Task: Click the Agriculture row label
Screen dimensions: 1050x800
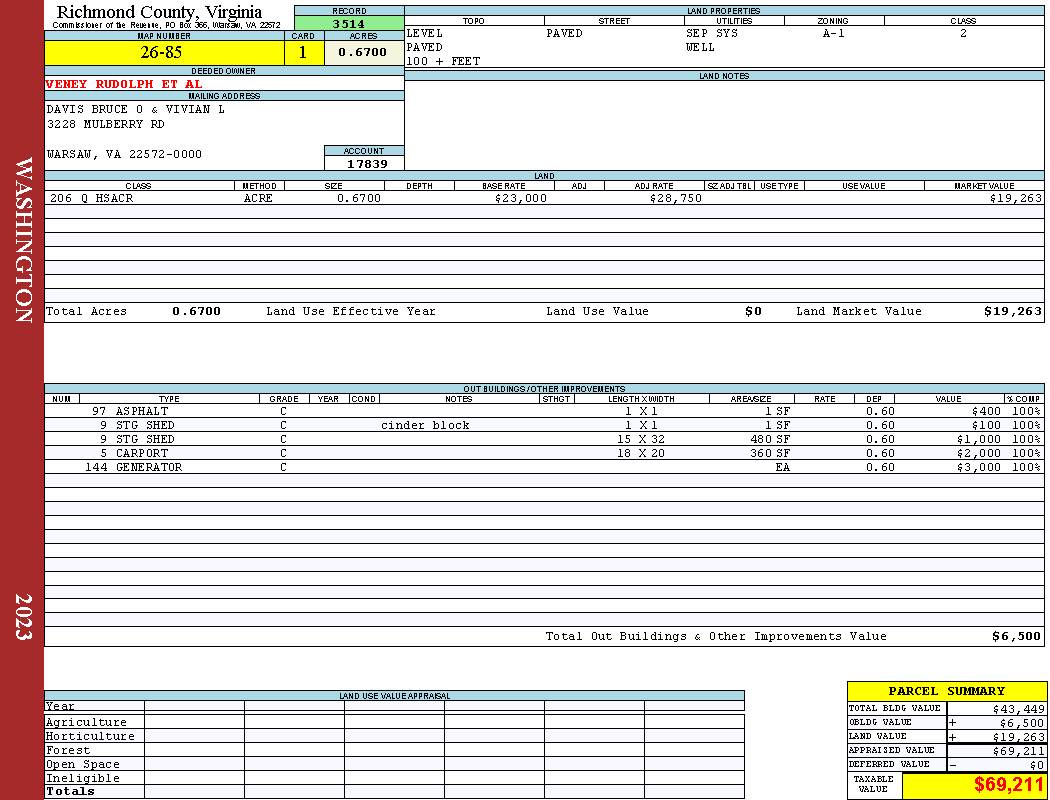Action: tap(86, 722)
